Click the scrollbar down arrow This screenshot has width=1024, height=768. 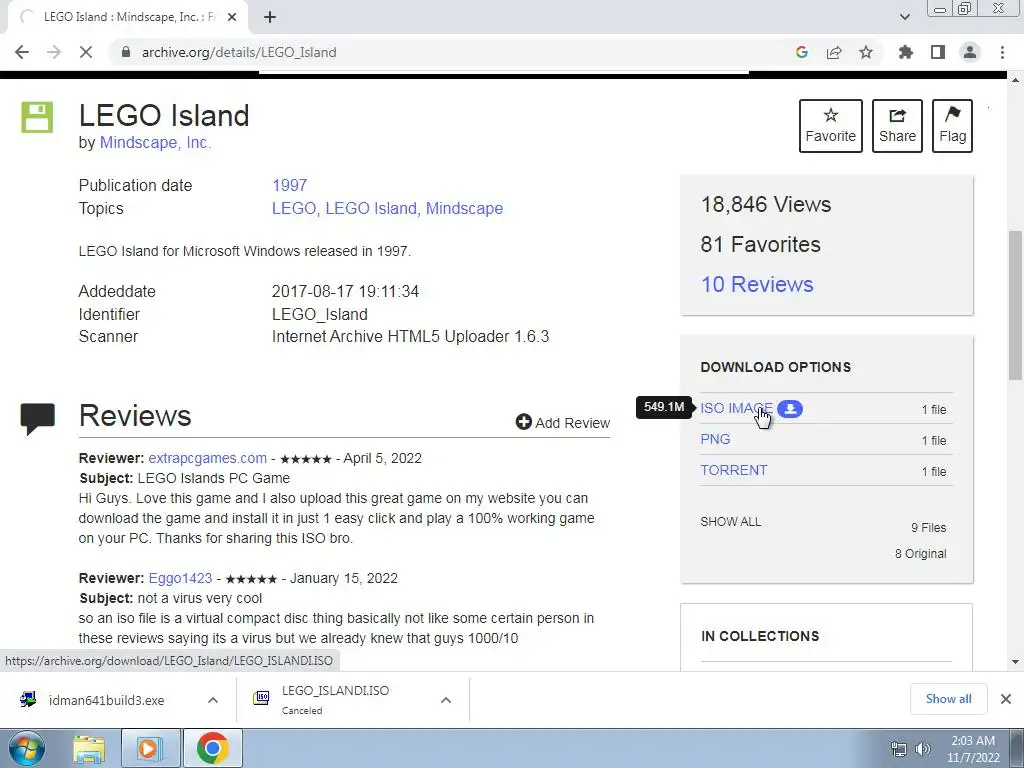click(x=1016, y=662)
